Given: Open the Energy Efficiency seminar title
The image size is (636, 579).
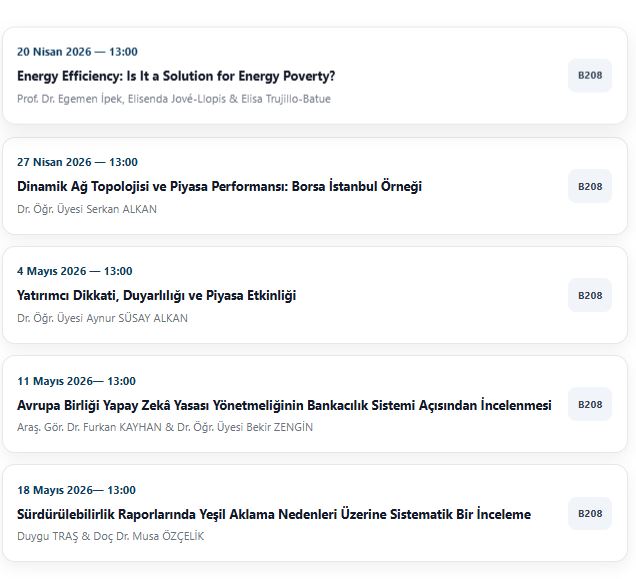Looking at the screenshot, I should click(x=176, y=76).
